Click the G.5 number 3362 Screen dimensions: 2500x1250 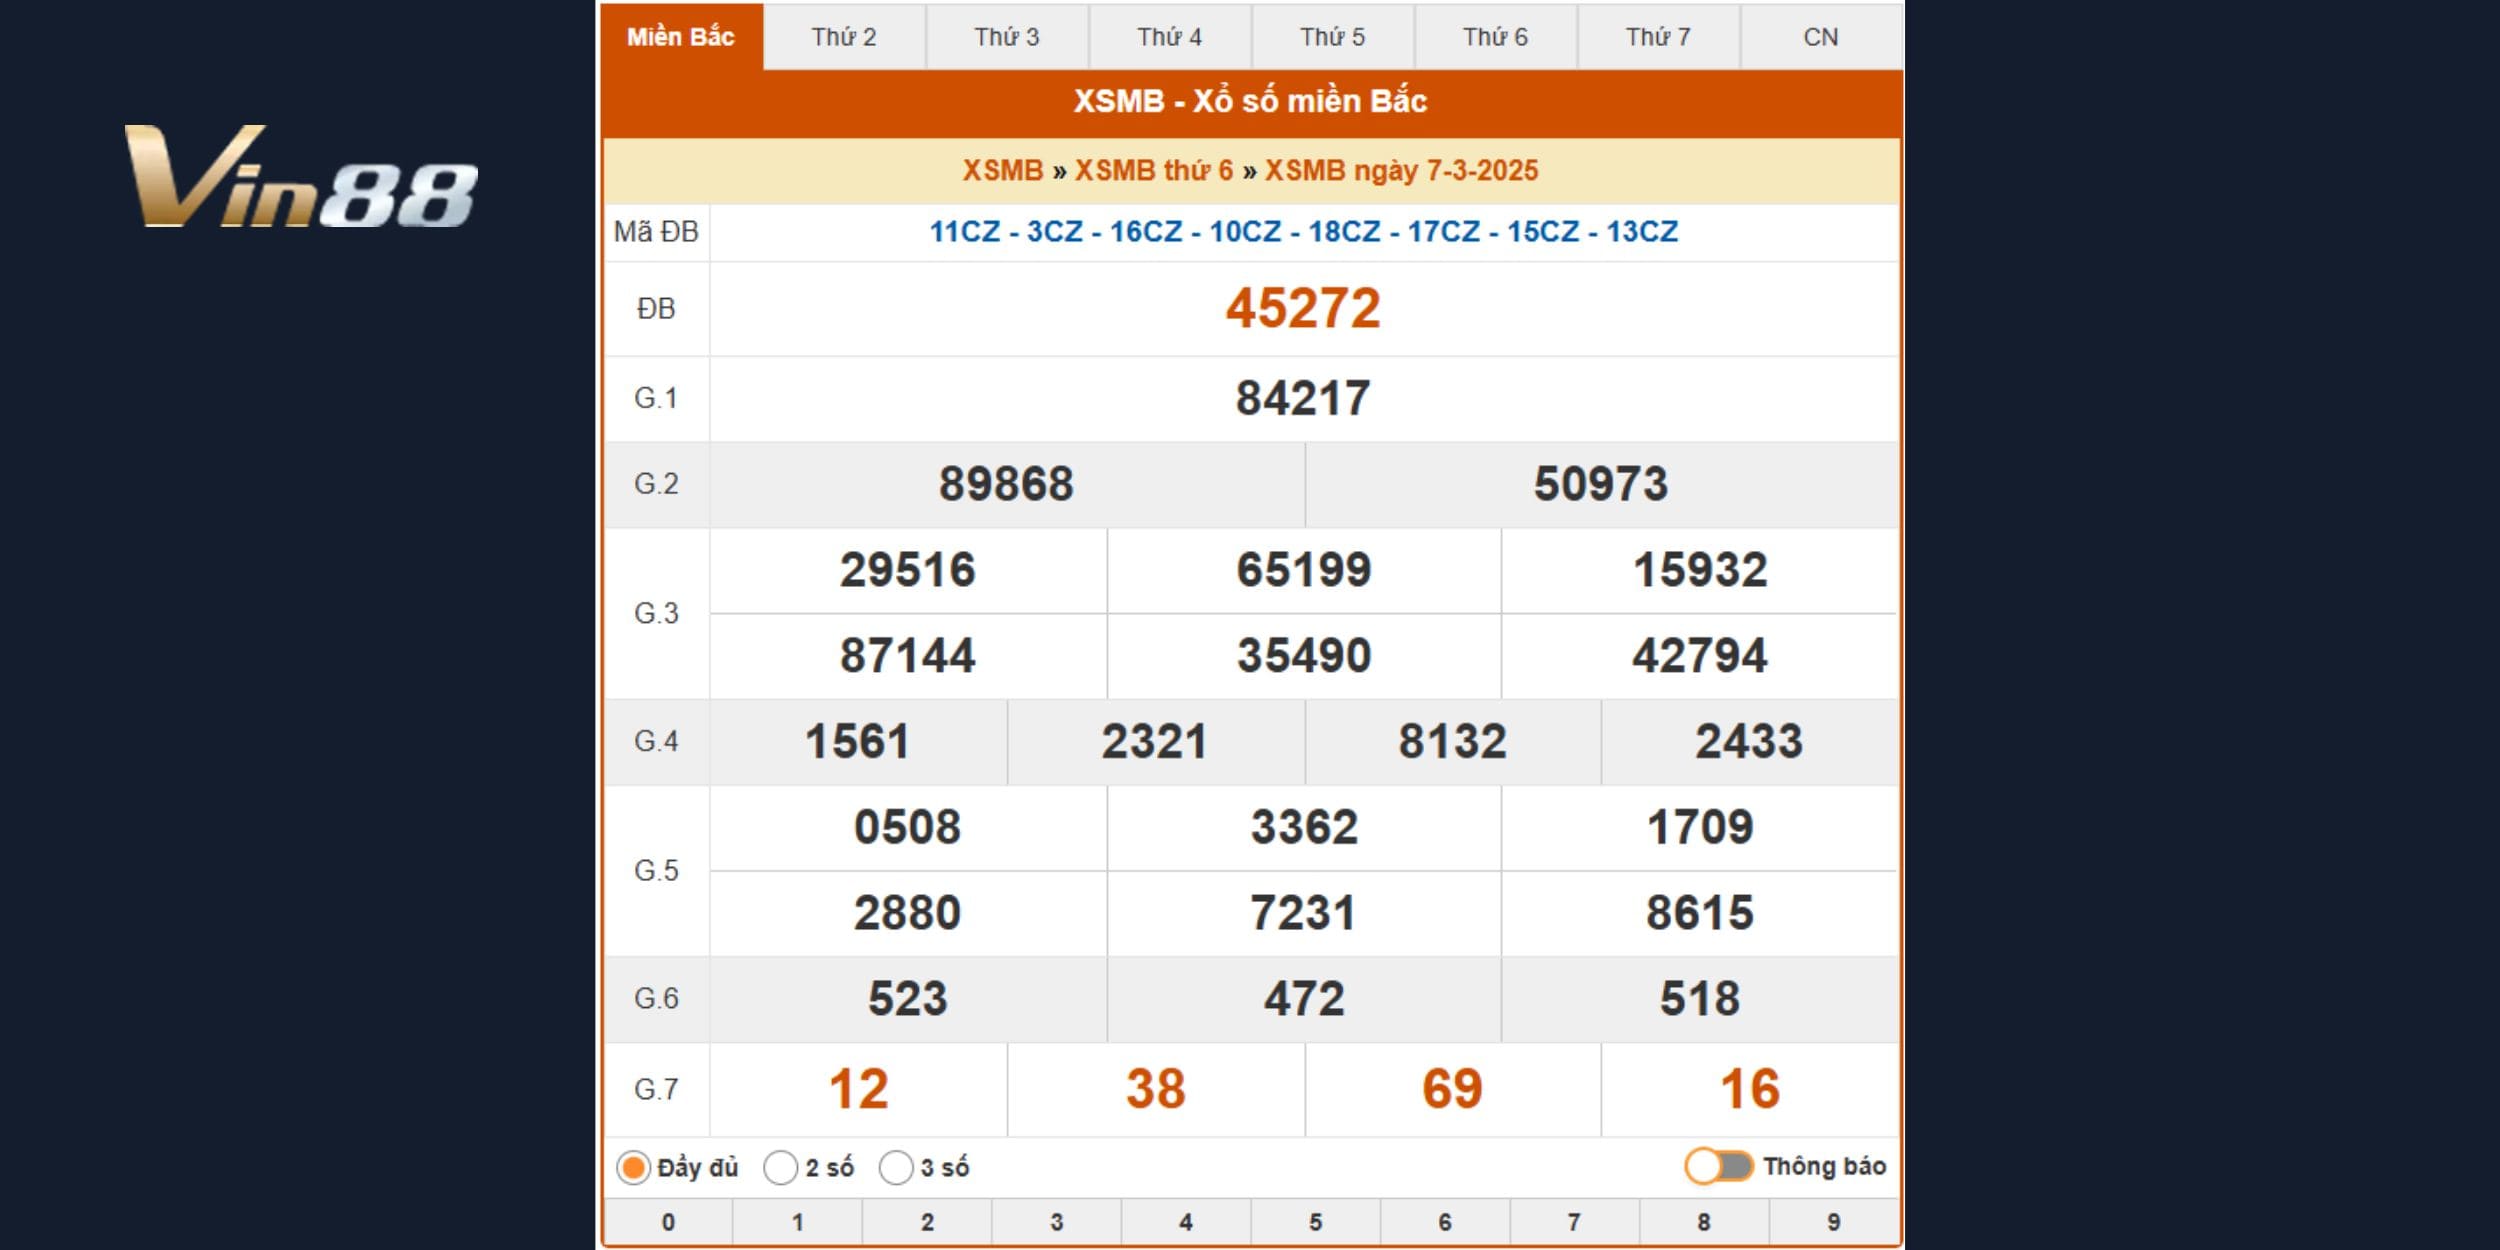(1304, 828)
